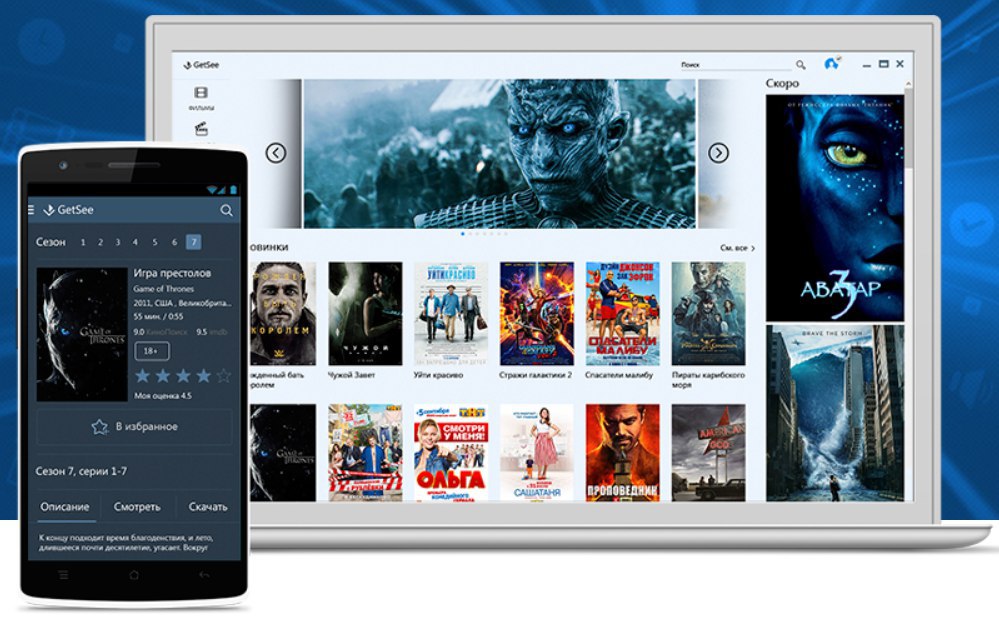
Task: Open the Спасатели малибу poster
Action: point(622,313)
